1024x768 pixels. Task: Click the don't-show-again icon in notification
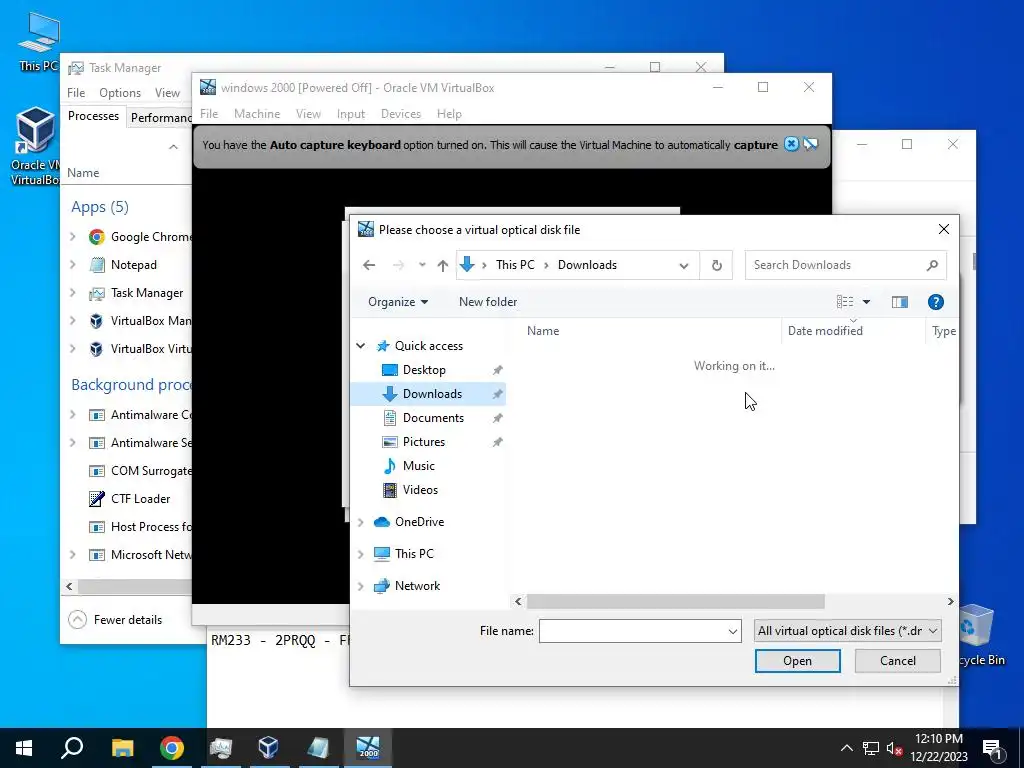tap(811, 144)
